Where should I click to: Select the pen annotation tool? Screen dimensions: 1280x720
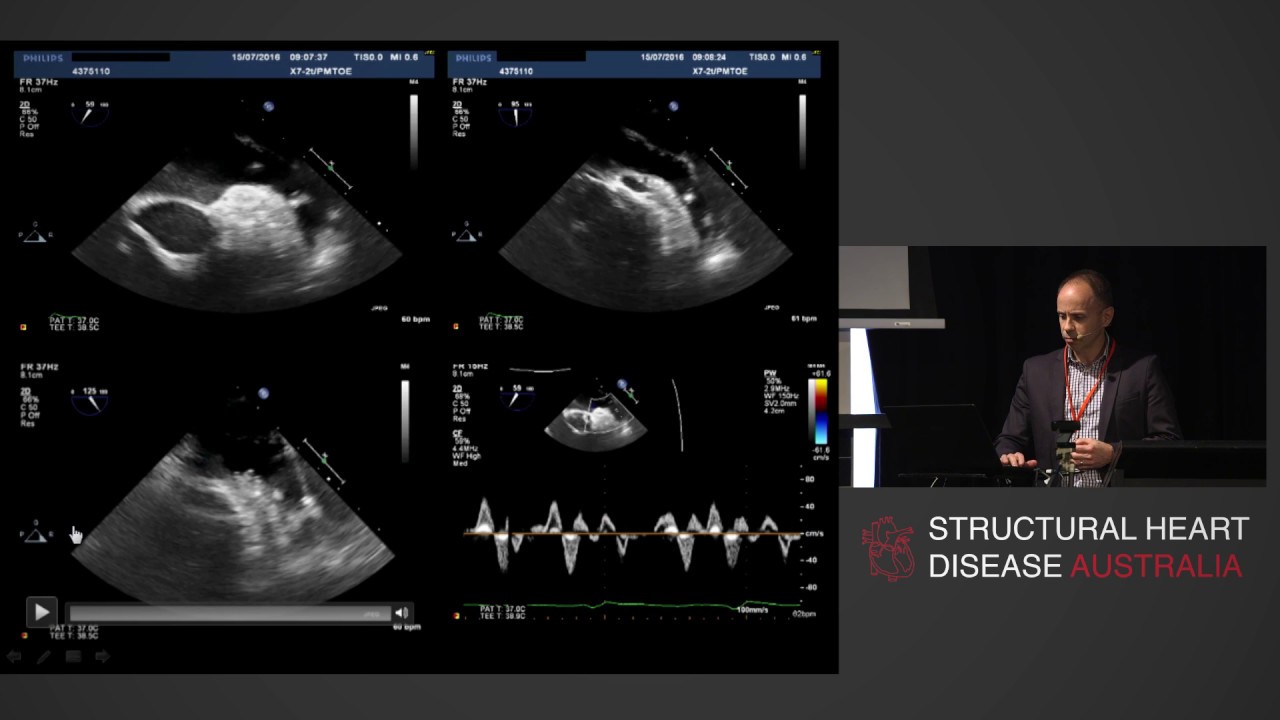click(x=43, y=657)
